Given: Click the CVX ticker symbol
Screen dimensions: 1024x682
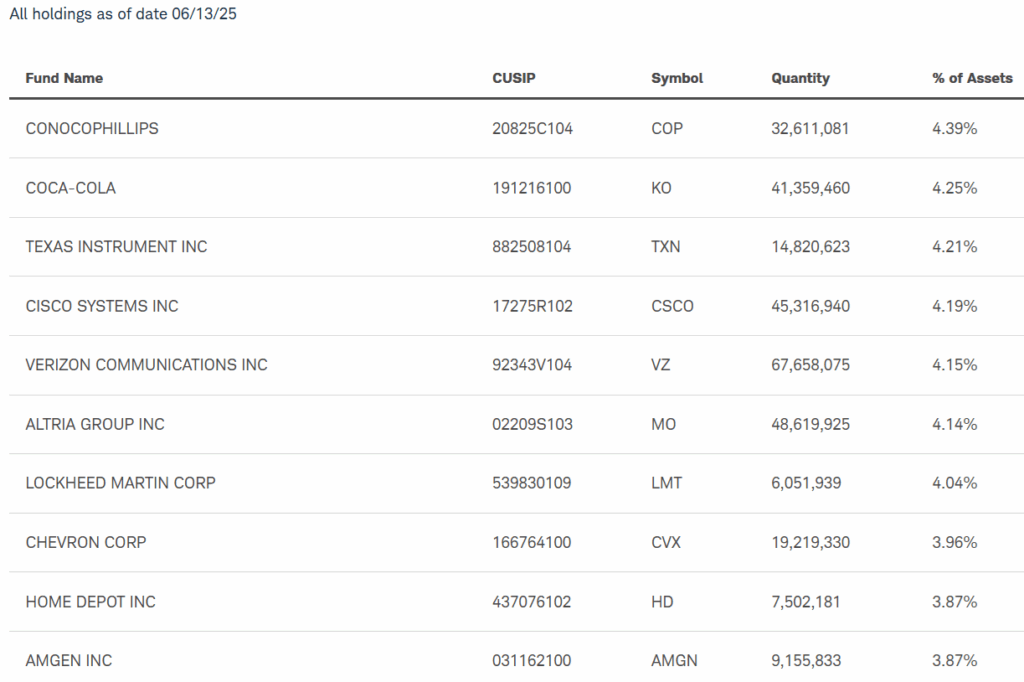Looking at the screenshot, I should [x=665, y=543].
